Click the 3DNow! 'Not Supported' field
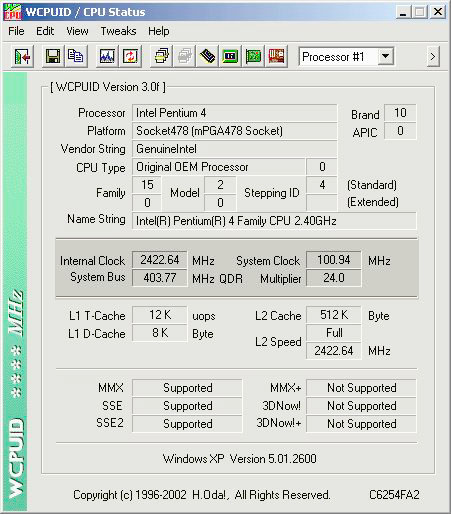The height and width of the screenshot is (514, 451). tap(361, 406)
